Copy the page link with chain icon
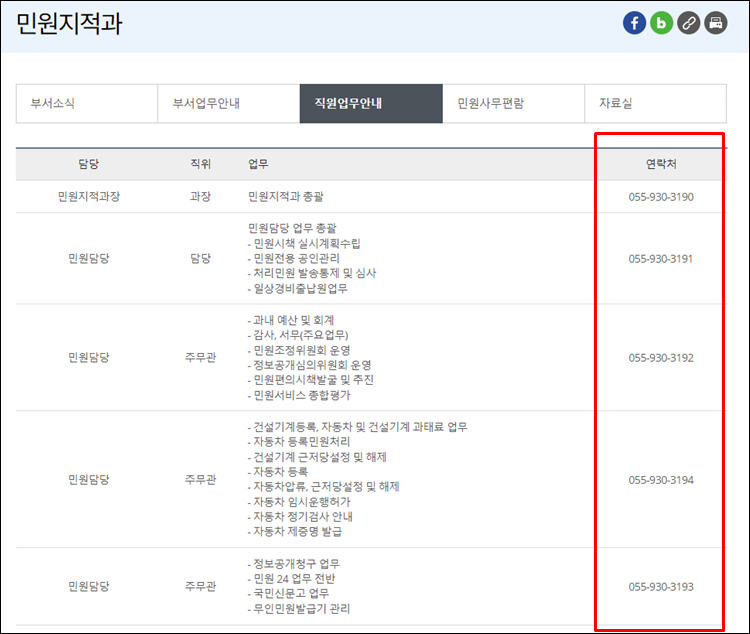The width and height of the screenshot is (750, 634). [x=689, y=23]
